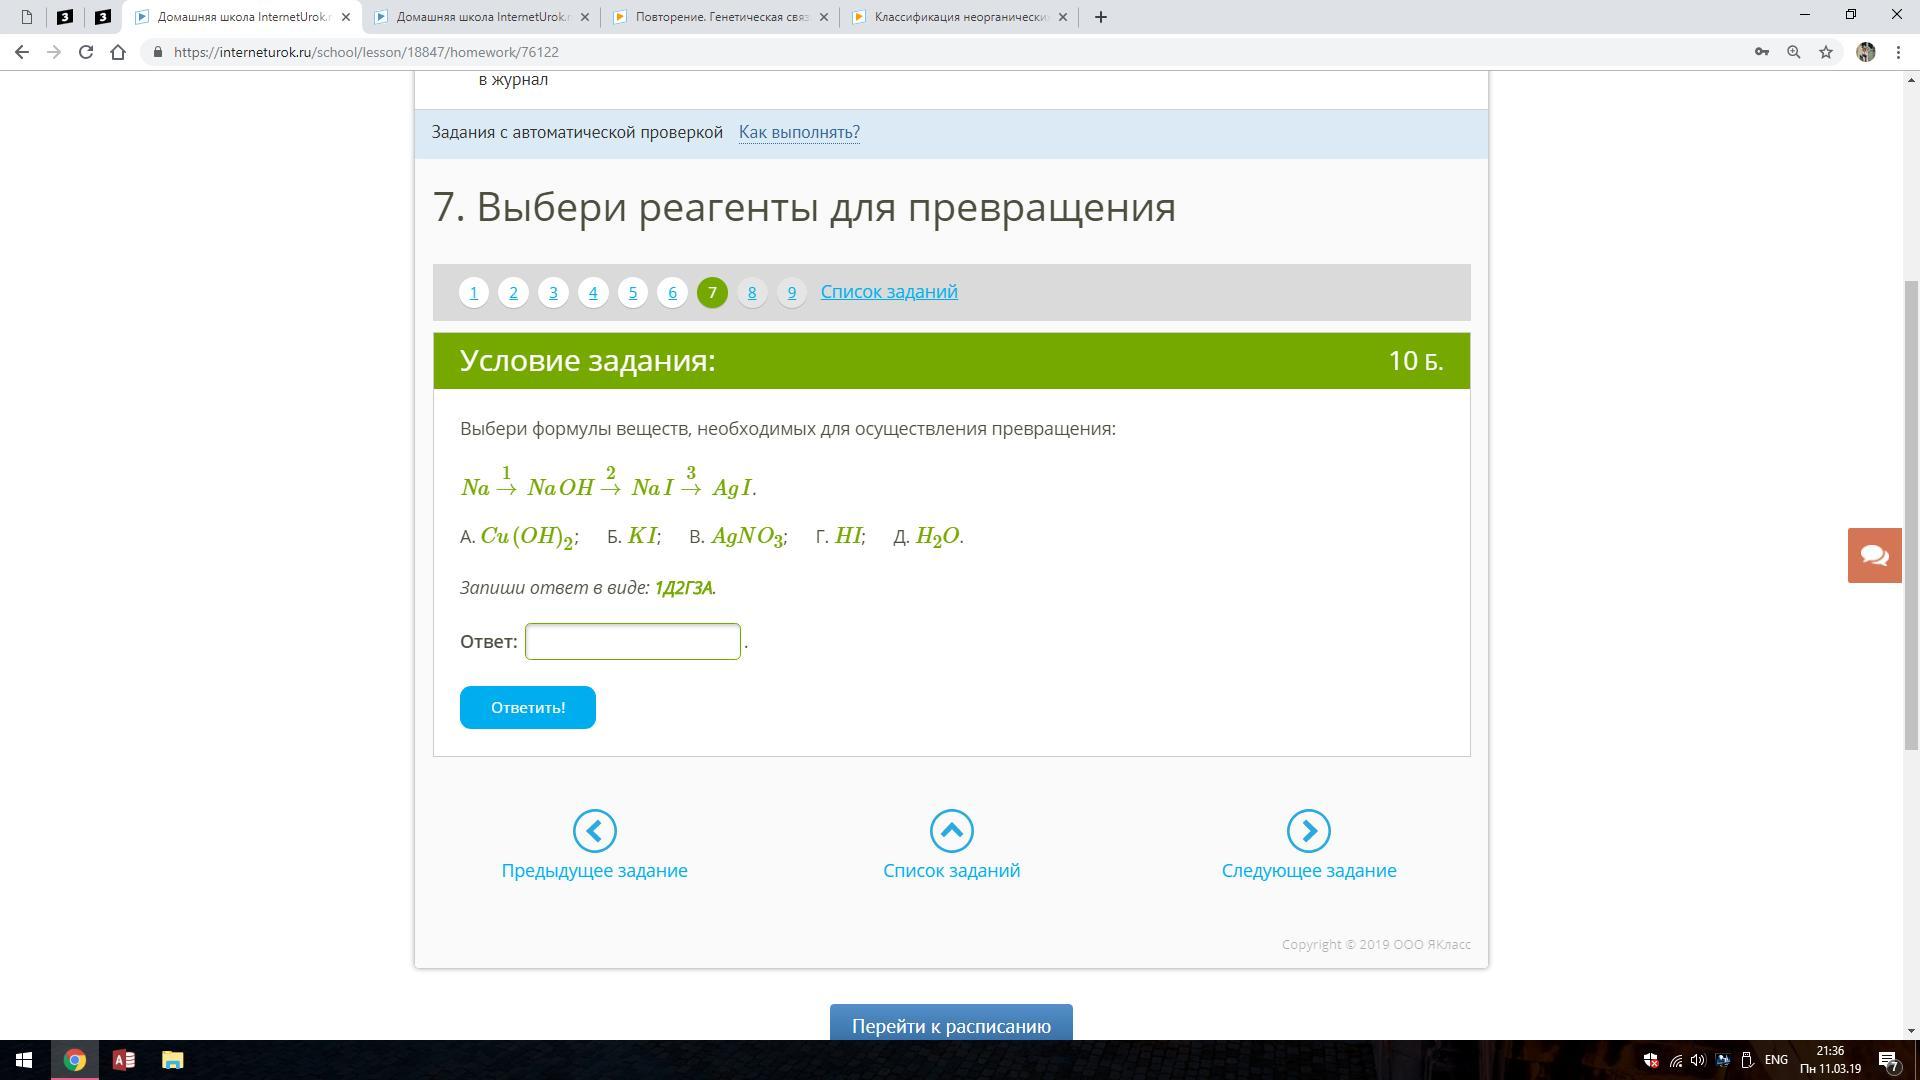Click the browser zoom magnifier icon
The image size is (1920, 1080).
click(x=1794, y=52)
